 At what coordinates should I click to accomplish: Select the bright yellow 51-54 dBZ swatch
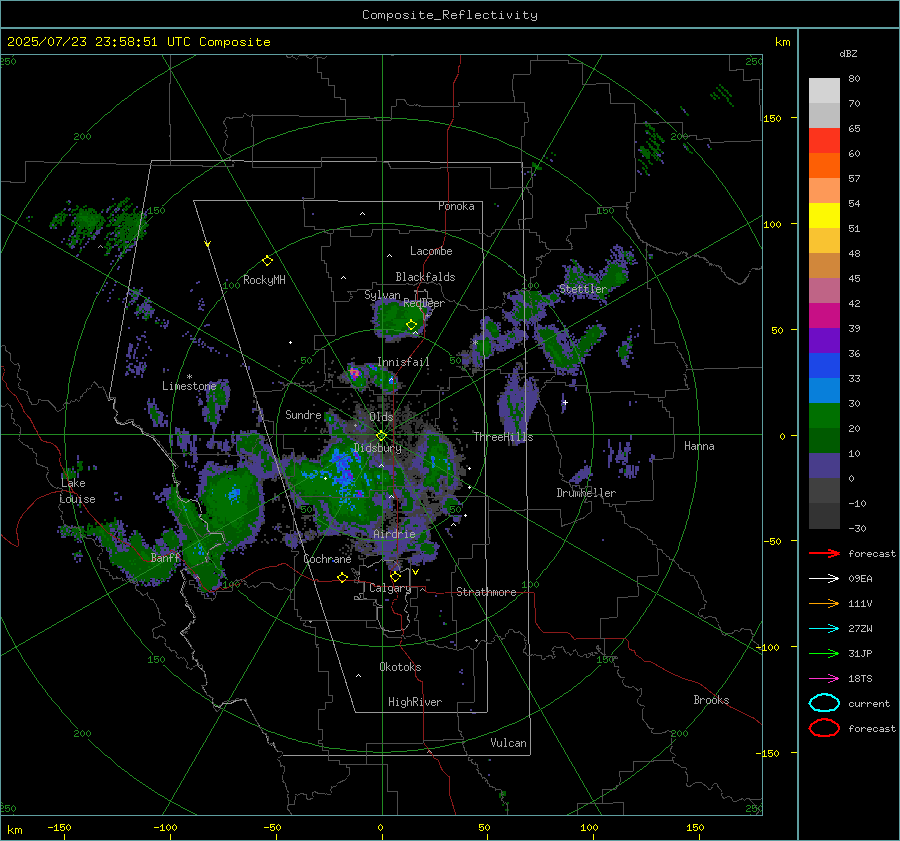click(x=824, y=216)
